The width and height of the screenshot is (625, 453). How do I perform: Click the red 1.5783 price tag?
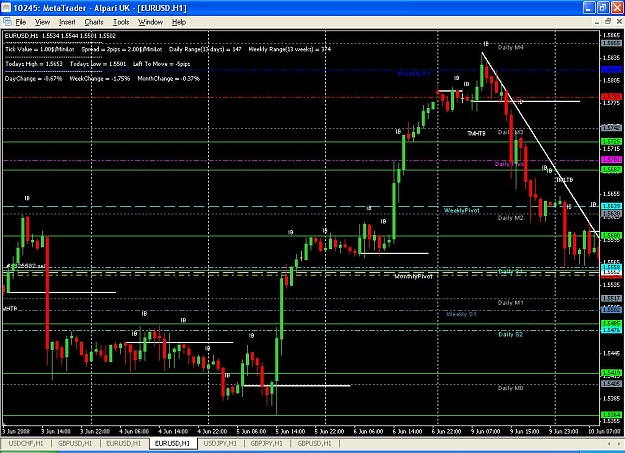[611, 97]
